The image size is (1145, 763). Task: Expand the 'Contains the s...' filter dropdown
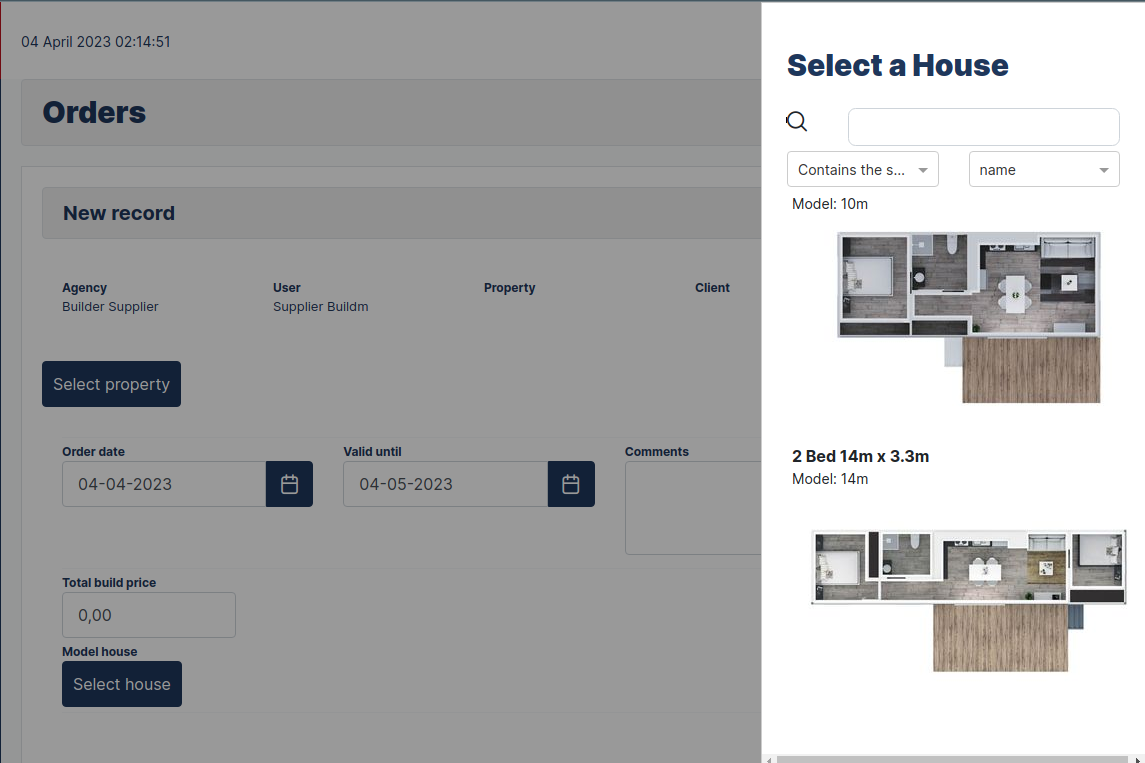[863, 170]
